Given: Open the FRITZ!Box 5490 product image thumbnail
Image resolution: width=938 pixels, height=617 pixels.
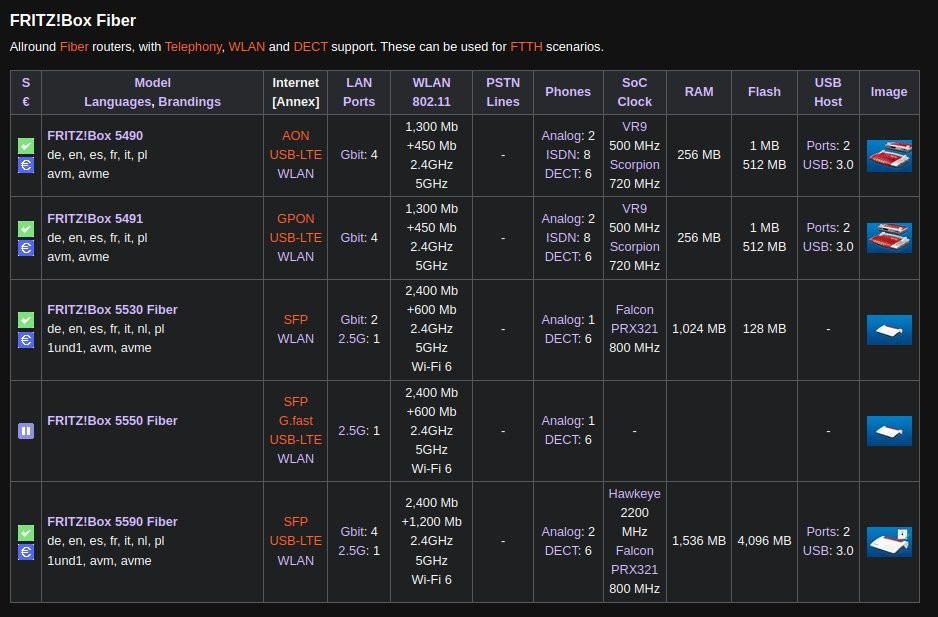Looking at the screenshot, I should (x=888, y=155).
